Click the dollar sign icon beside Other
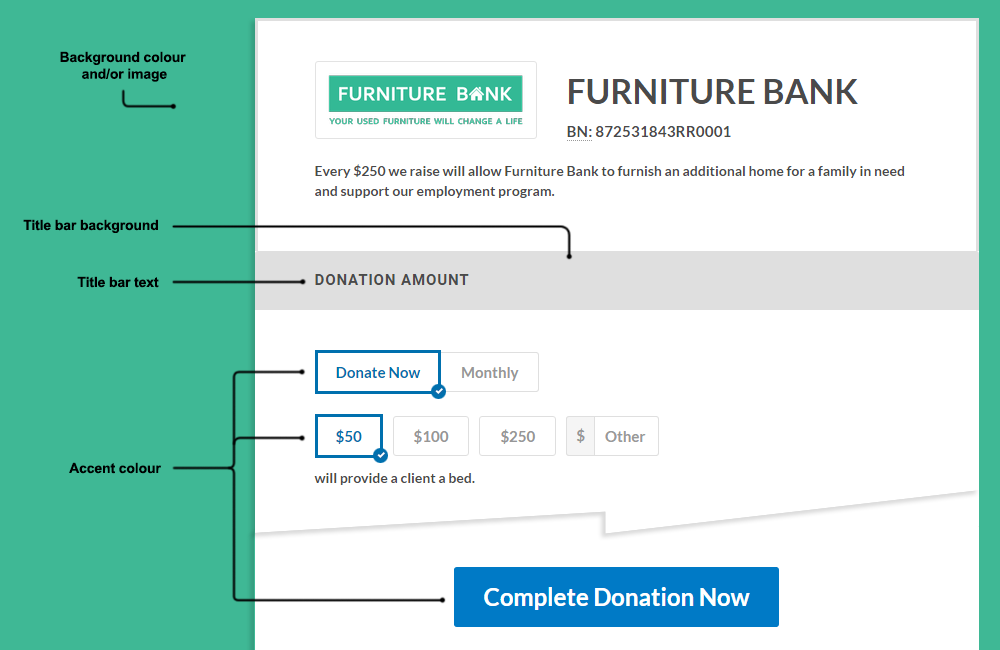Viewport: 1000px width, 650px height. [x=581, y=436]
